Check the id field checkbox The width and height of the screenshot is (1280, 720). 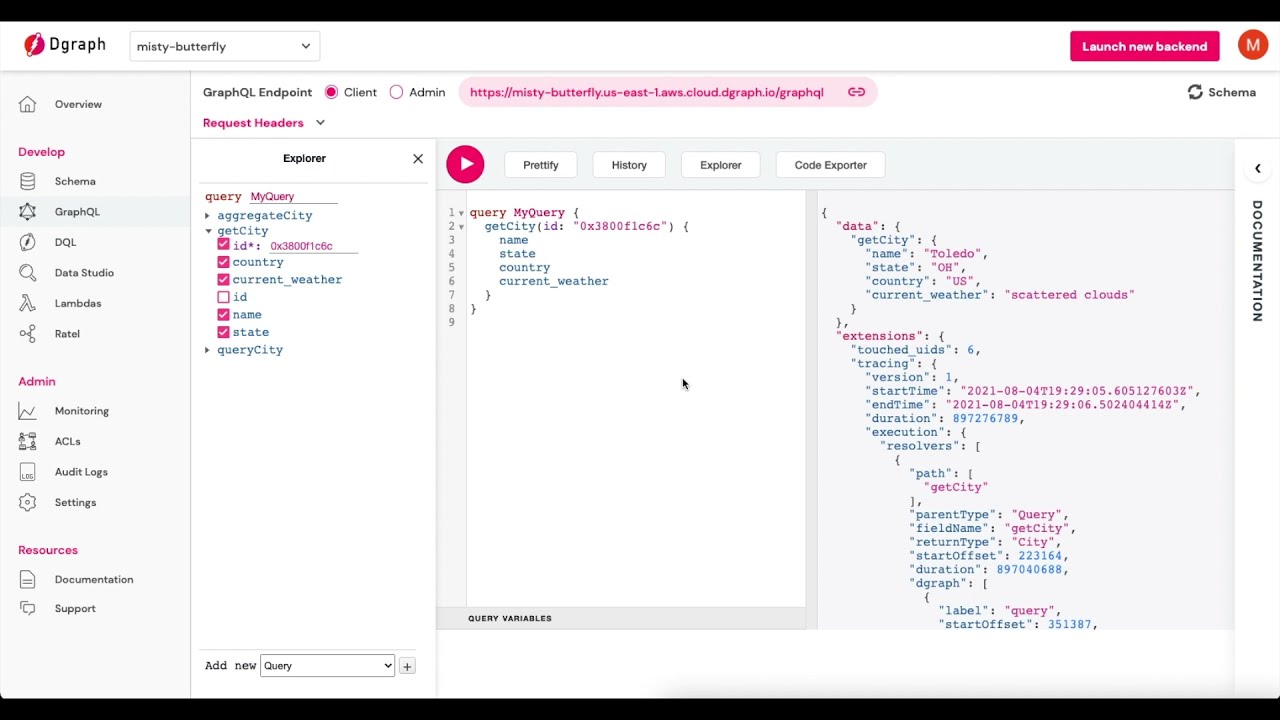point(223,297)
